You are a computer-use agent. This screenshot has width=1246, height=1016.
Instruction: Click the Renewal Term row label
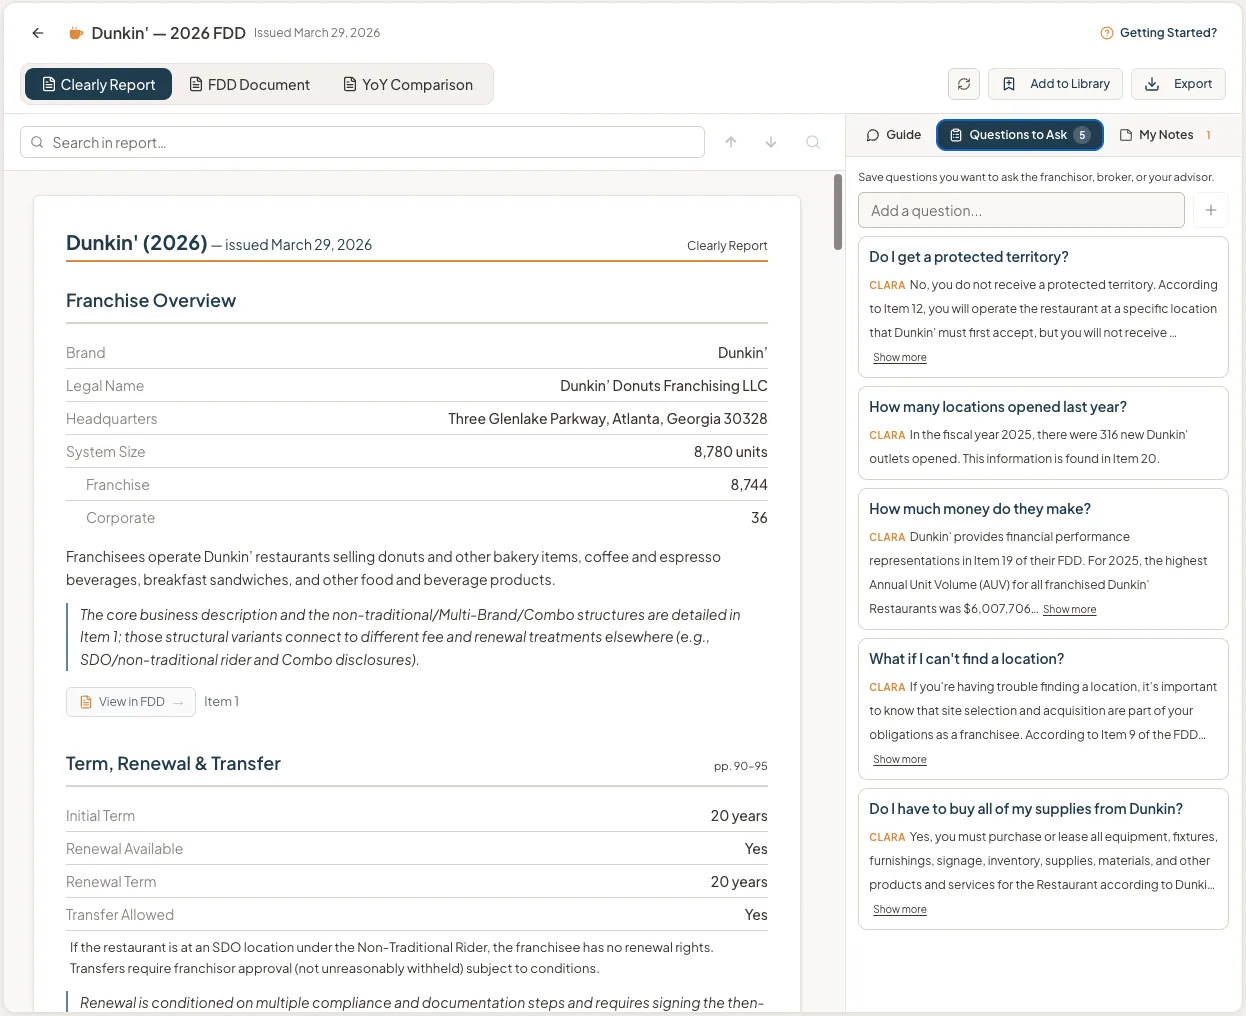[111, 882]
